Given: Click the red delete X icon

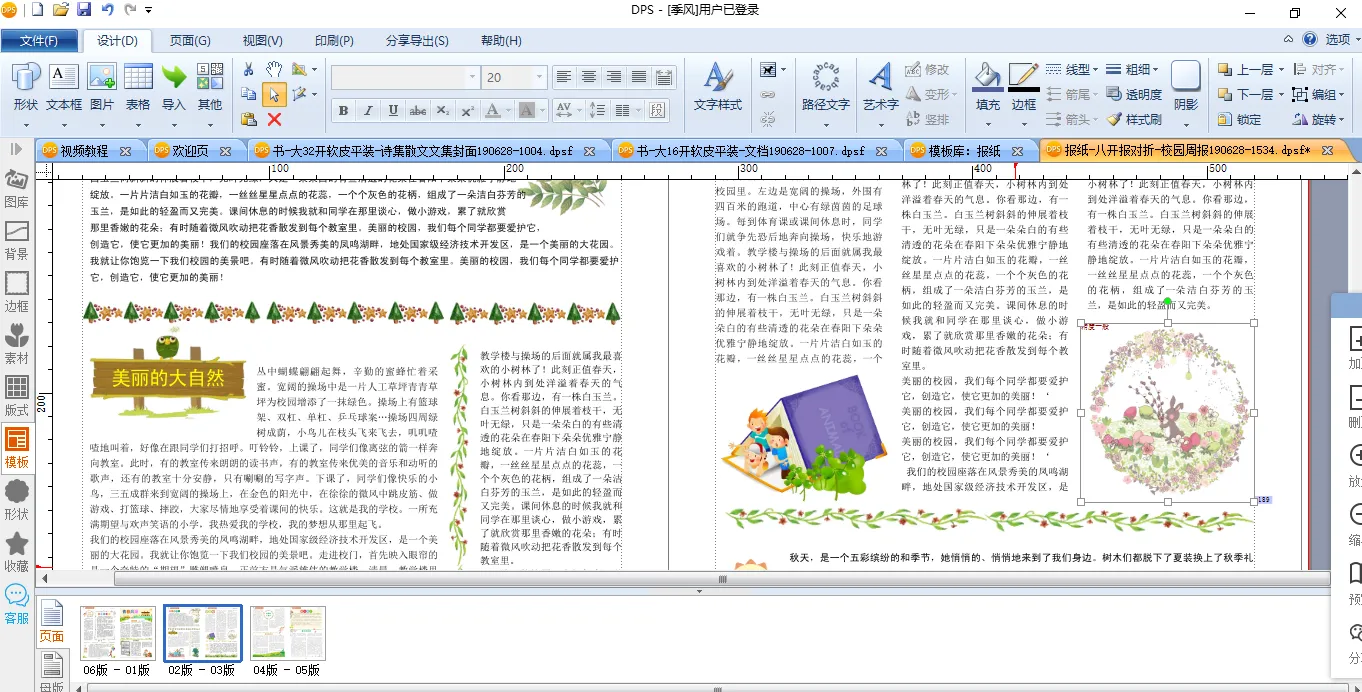Looking at the screenshot, I should (x=274, y=119).
